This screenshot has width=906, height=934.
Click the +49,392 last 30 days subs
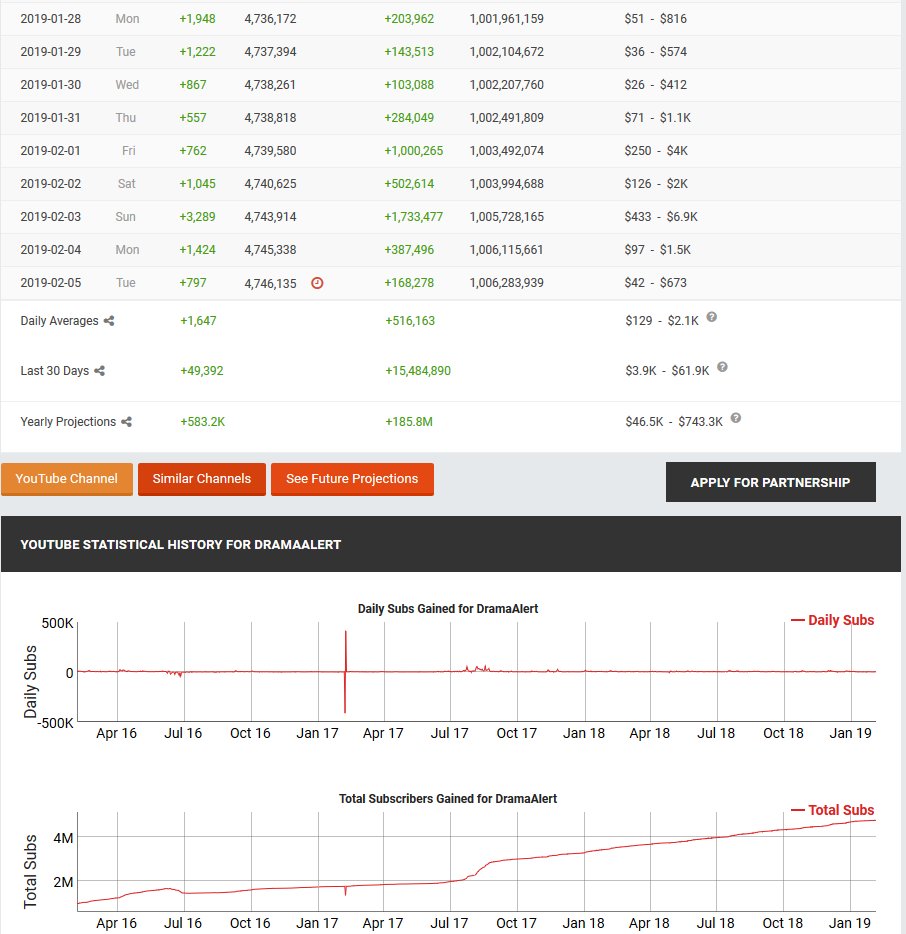tap(201, 371)
